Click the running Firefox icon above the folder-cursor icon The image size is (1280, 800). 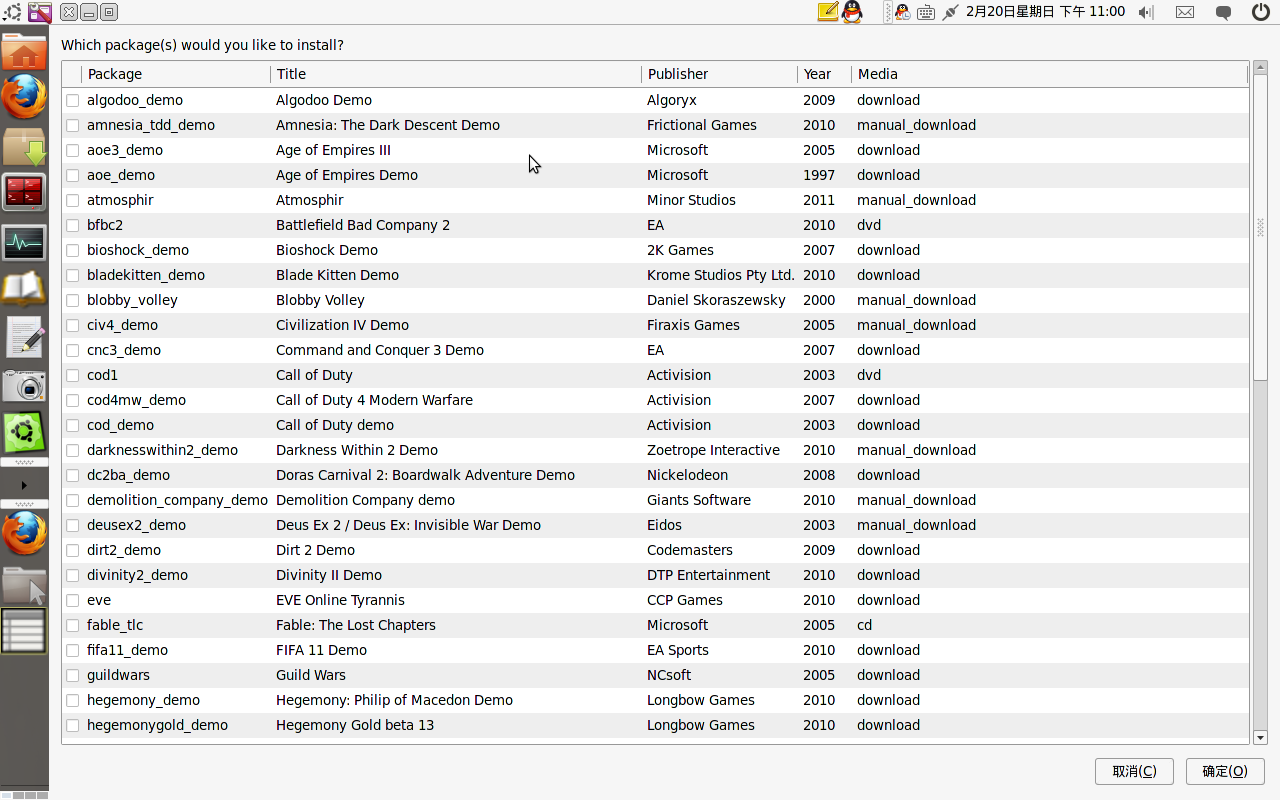tap(24, 534)
